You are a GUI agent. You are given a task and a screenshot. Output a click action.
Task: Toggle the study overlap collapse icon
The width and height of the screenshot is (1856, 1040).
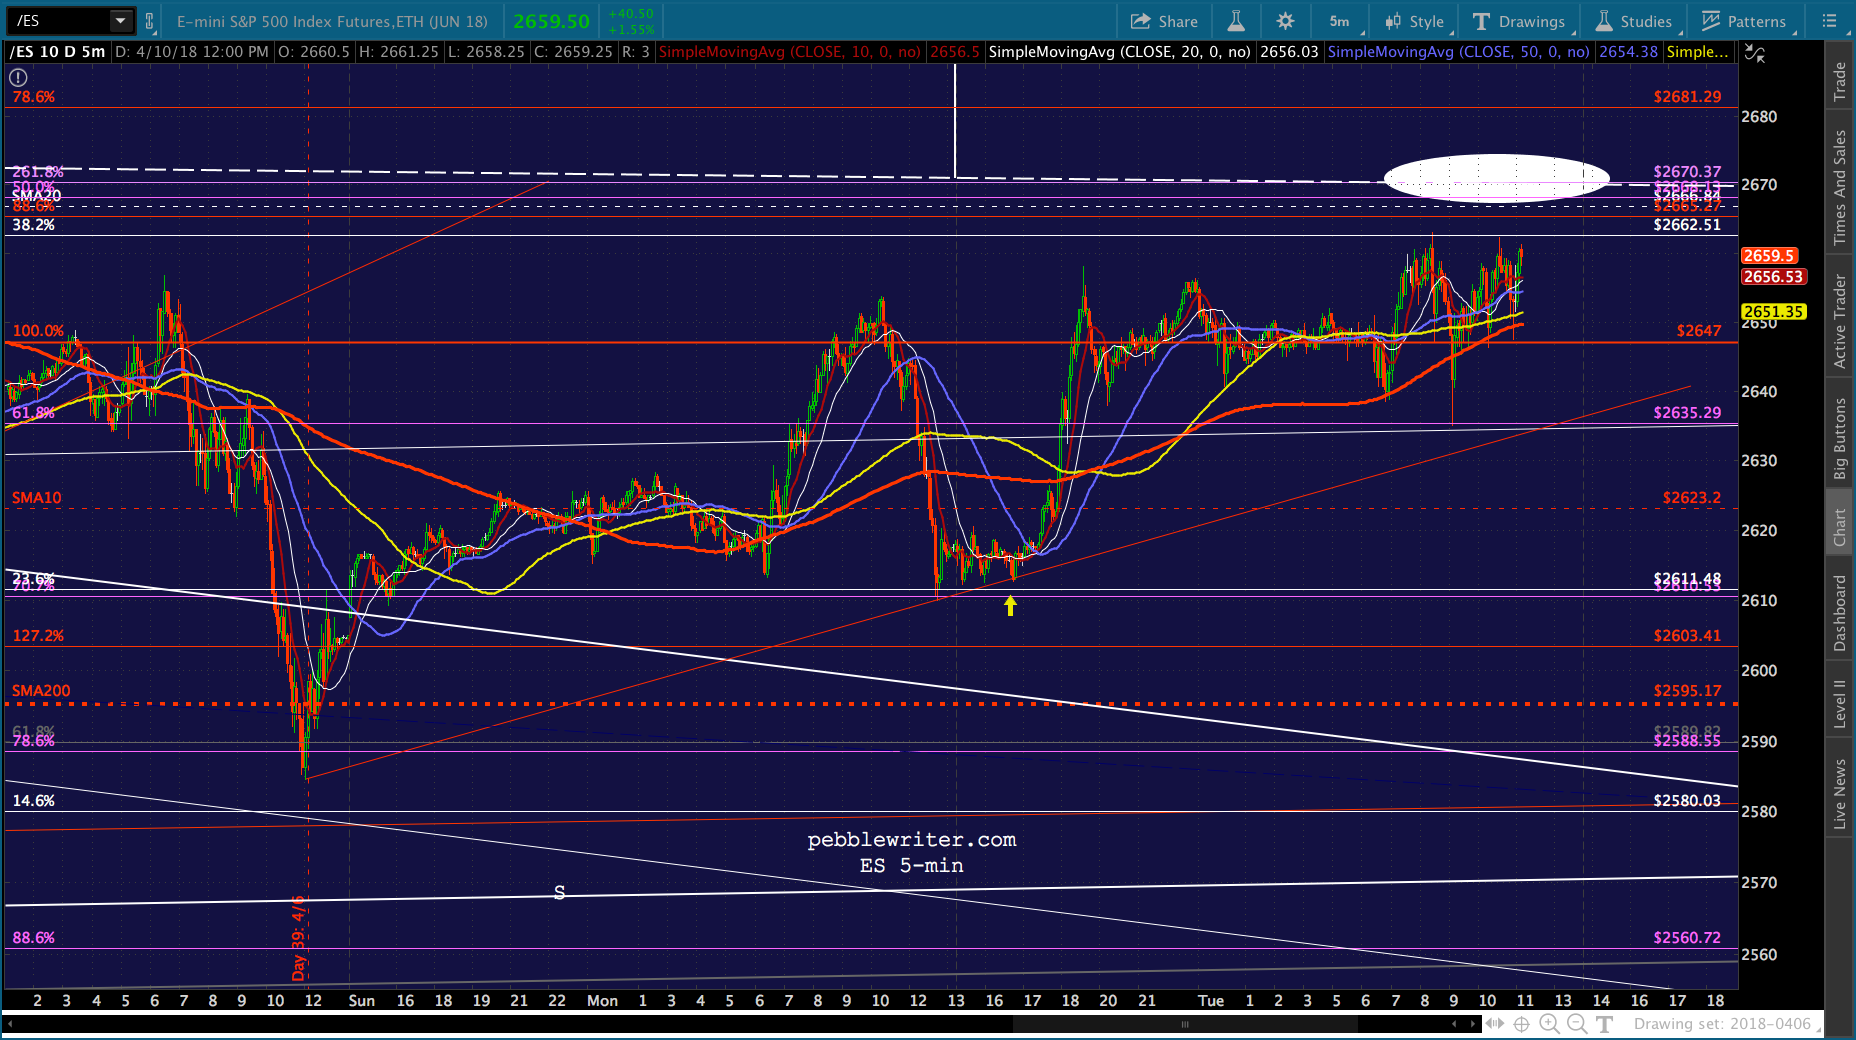click(1754, 53)
